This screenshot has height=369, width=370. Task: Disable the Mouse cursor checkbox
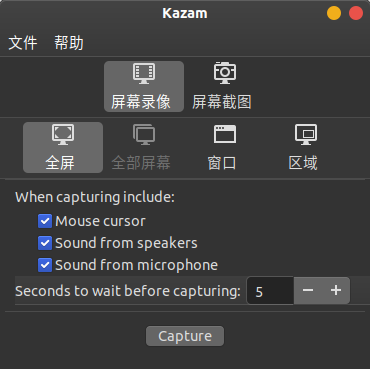point(45,221)
